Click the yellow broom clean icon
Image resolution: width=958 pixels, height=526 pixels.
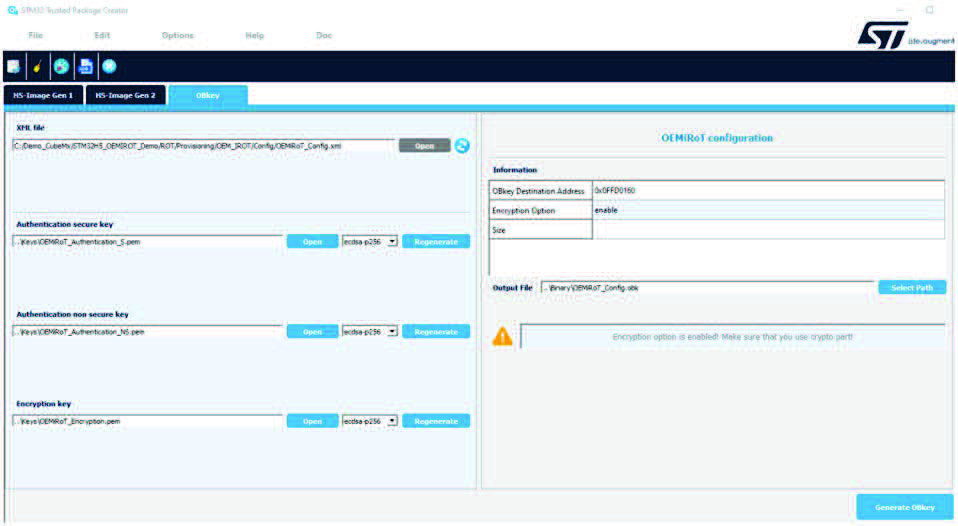tap(37, 66)
